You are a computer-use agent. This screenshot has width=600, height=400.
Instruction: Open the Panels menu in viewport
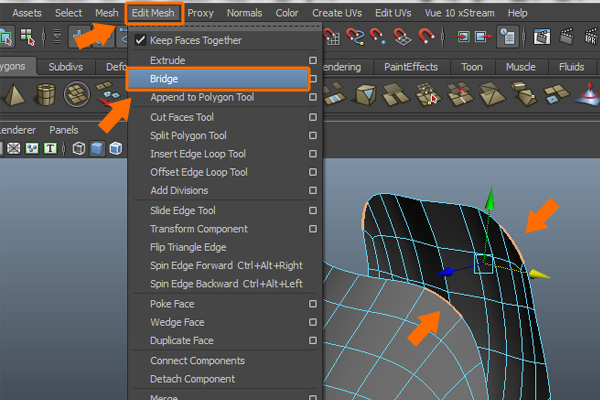pyautogui.click(x=64, y=130)
